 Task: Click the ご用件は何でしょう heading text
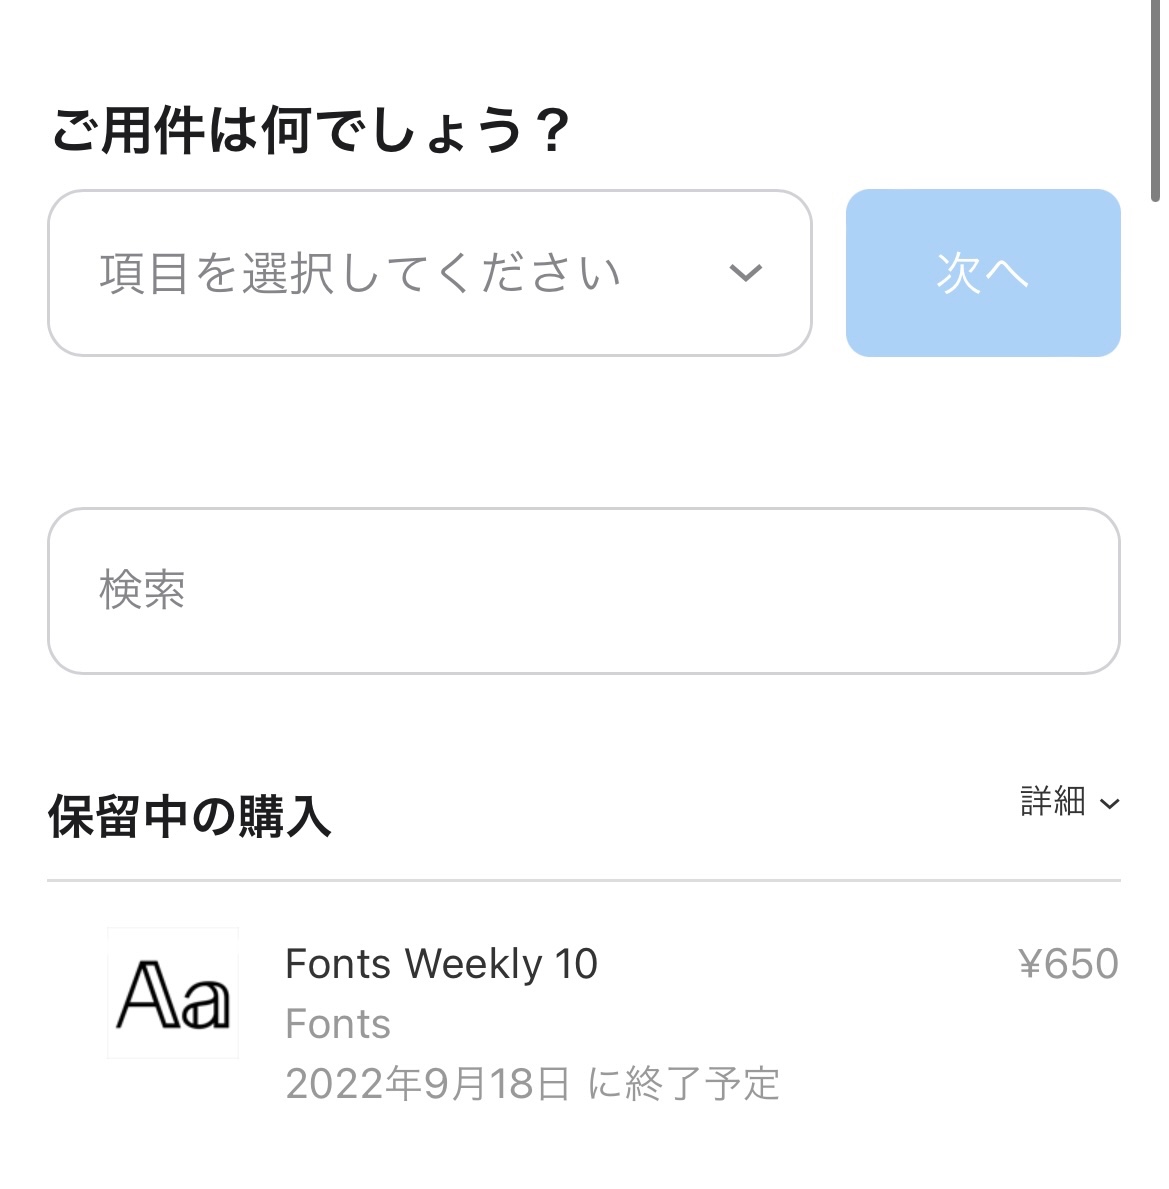click(x=290, y=131)
